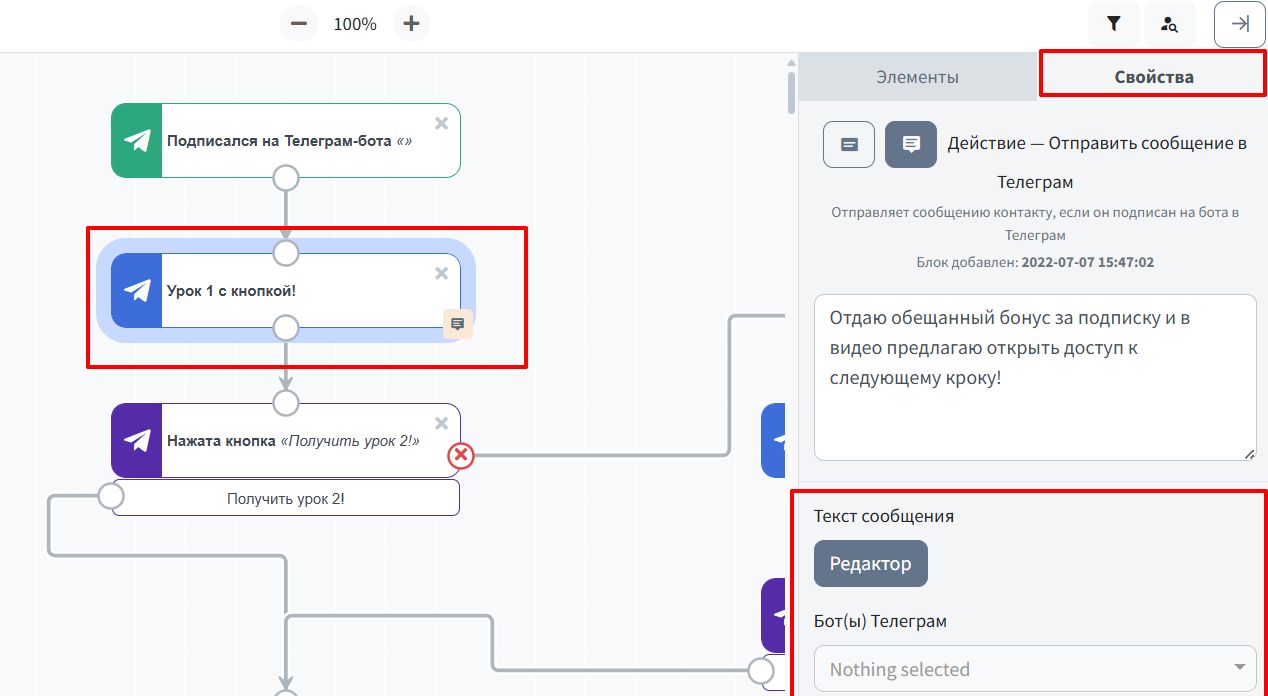Screen dimensions: 1268x696
Task: Click output connector of Подписался block
Action: point(286,179)
